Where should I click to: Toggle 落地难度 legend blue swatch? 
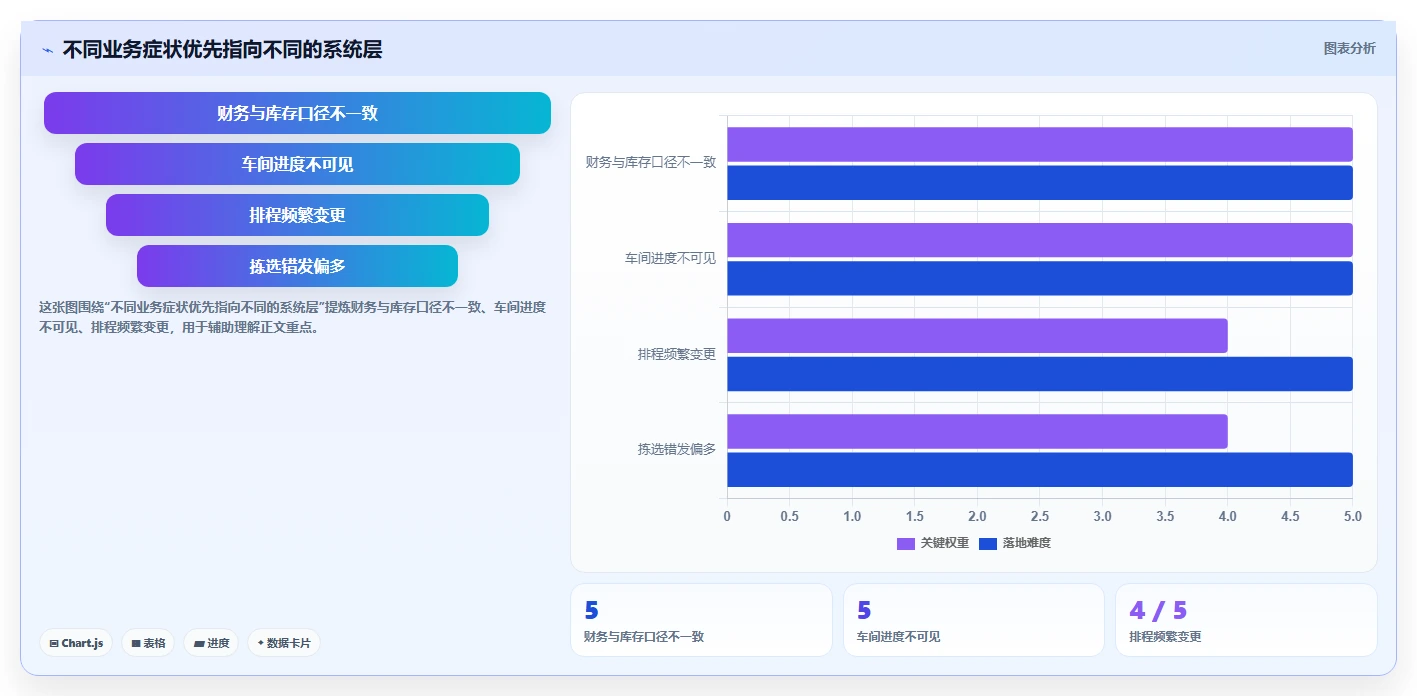(x=988, y=543)
